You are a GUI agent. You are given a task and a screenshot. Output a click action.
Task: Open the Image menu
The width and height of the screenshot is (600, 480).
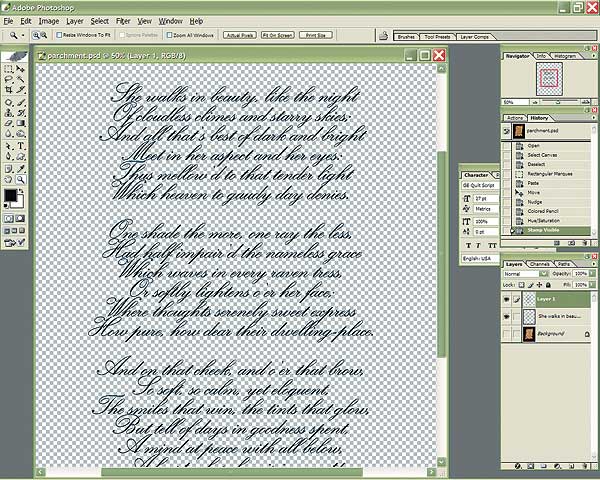pyautogui.click(x=49, y=21)
